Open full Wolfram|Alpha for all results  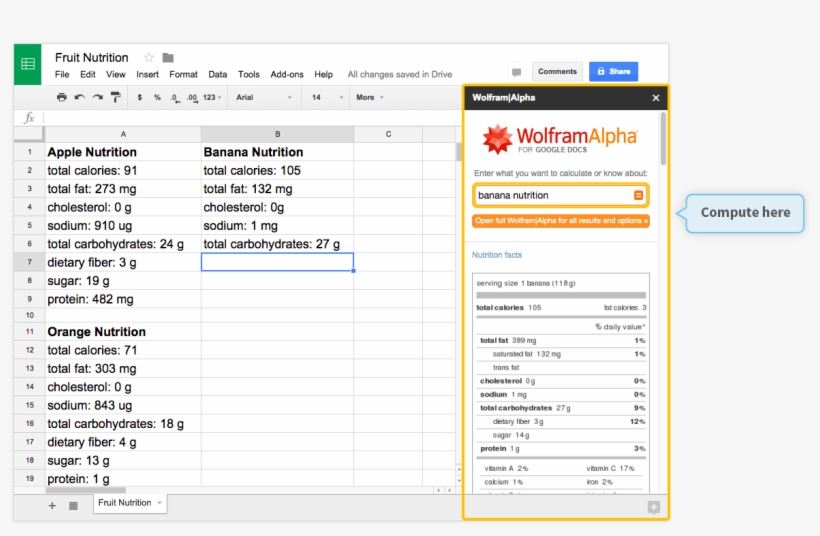tap(561, 221)
